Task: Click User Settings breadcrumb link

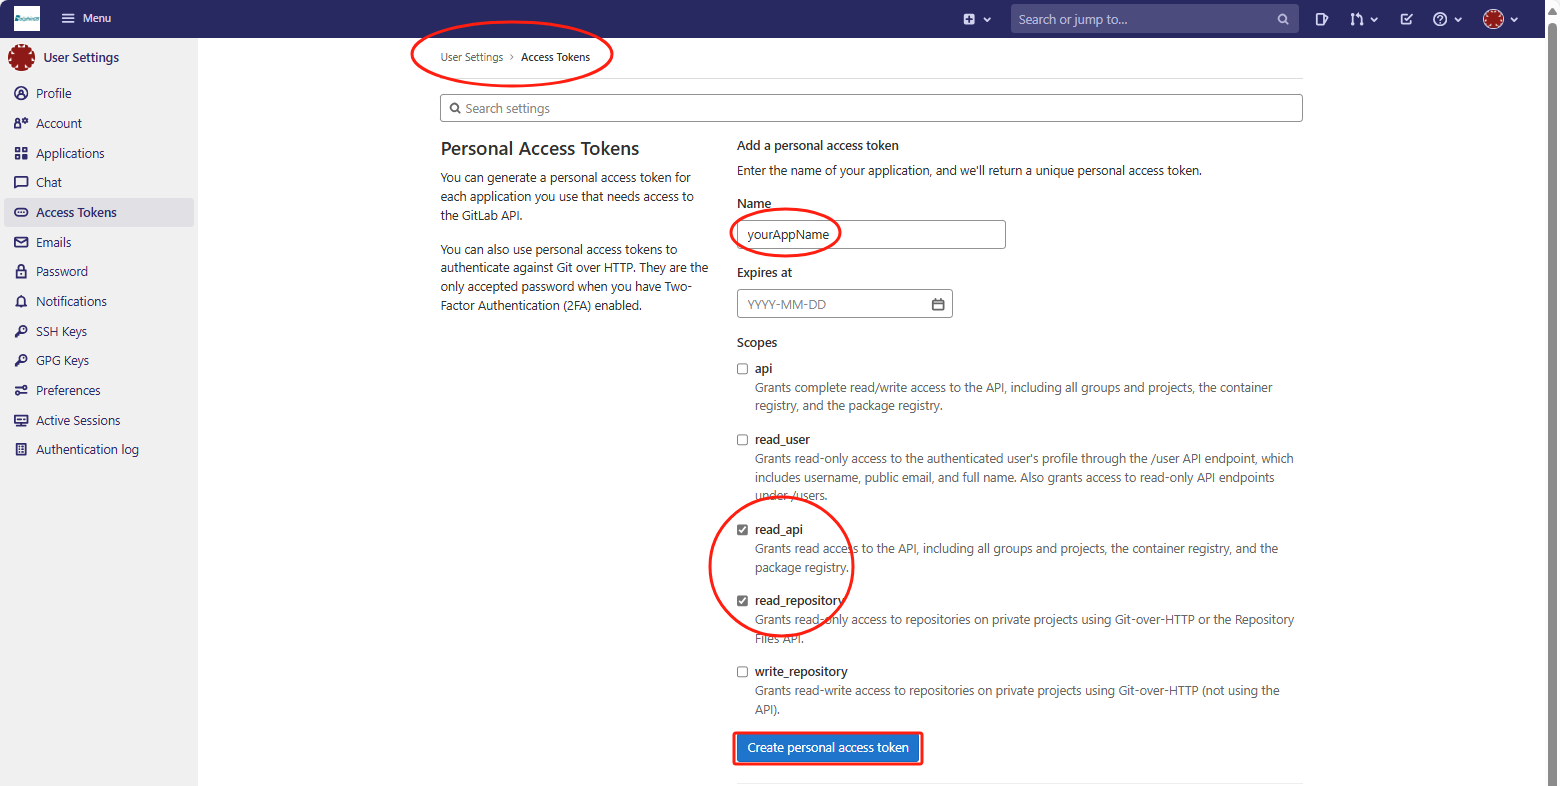Action: (x=472, y=57)
